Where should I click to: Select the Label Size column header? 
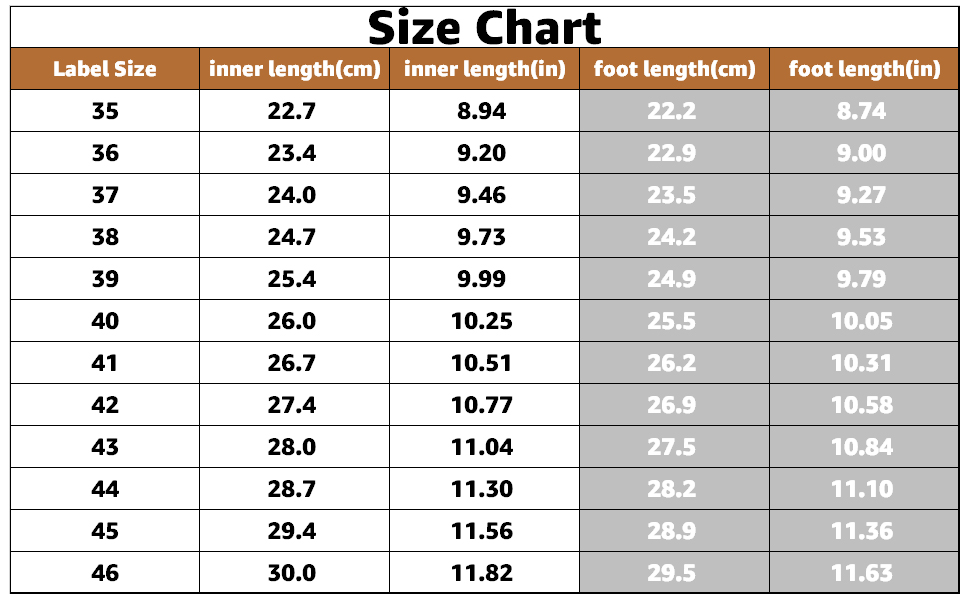(105, 69)
